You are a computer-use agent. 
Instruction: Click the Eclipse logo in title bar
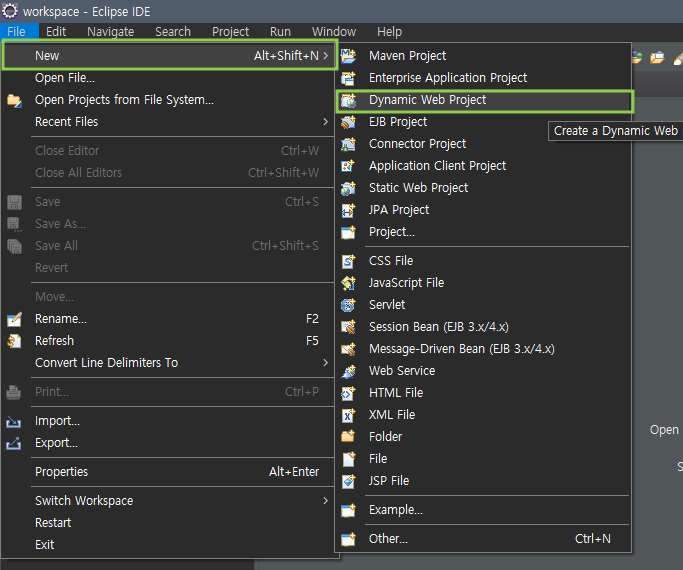[x=10, y=11]
